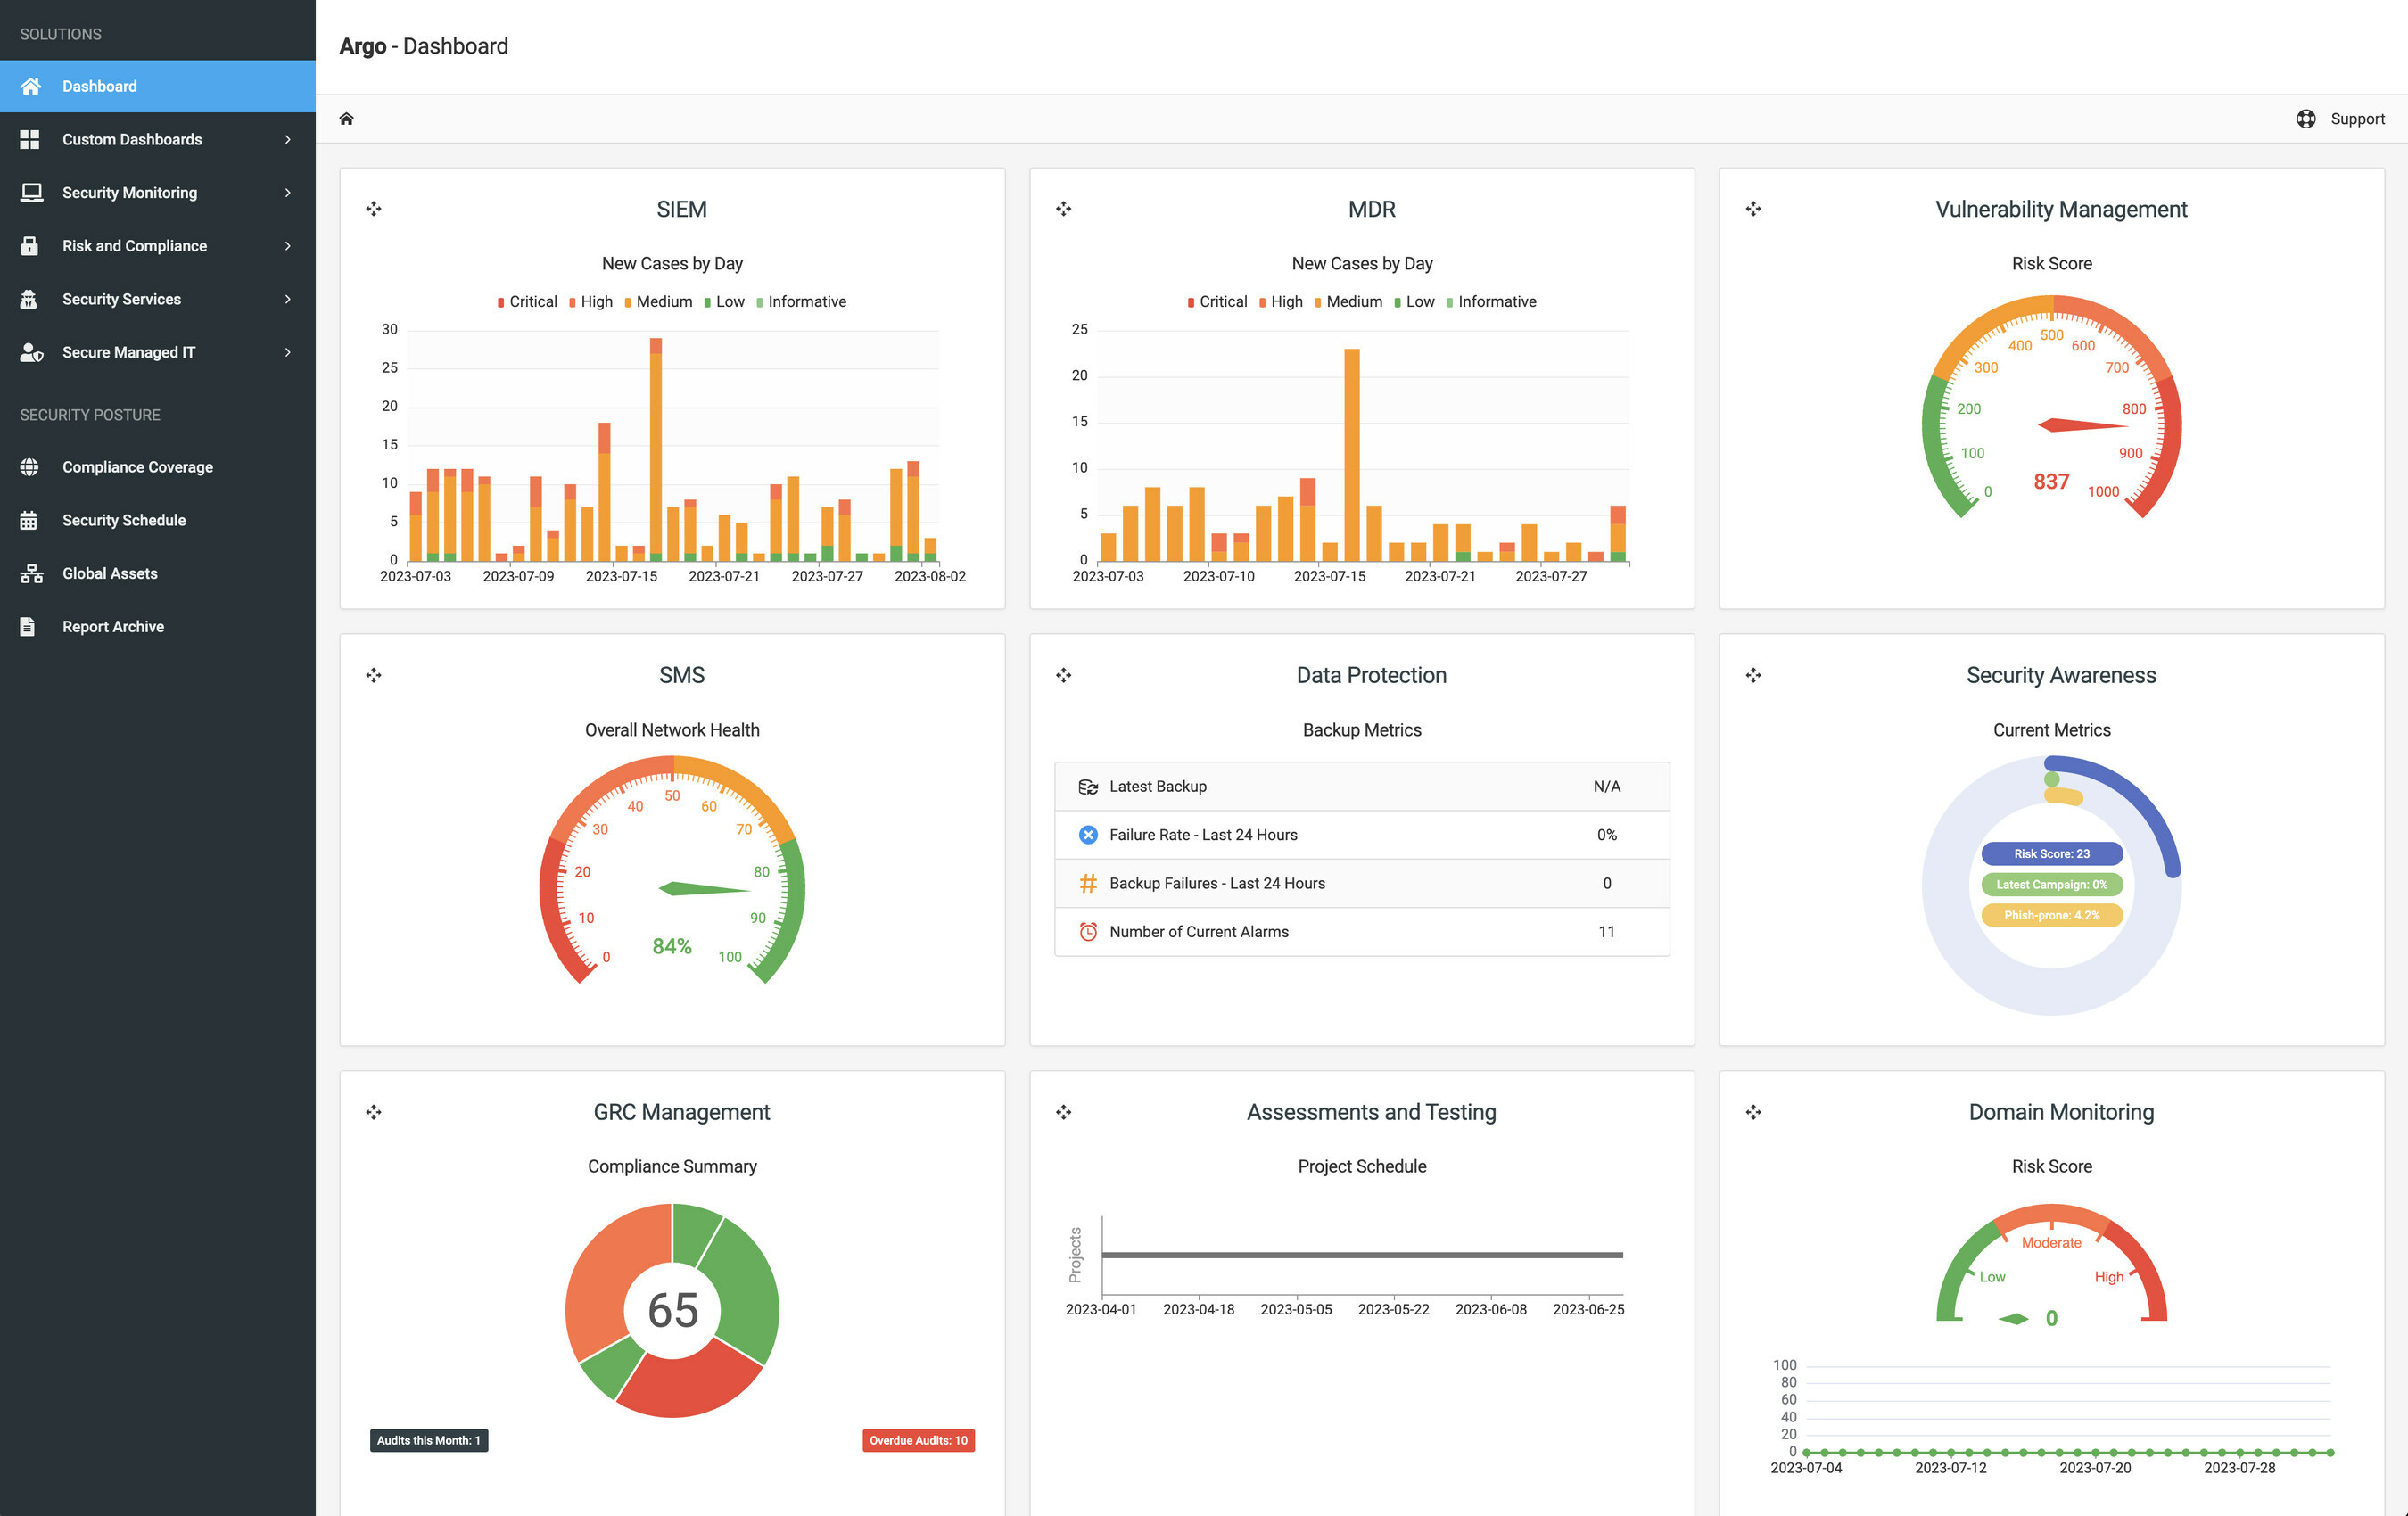The image size is (2408, 1516).
Task: Click the Data Protection move handle icon
Action: [1063, 675]
